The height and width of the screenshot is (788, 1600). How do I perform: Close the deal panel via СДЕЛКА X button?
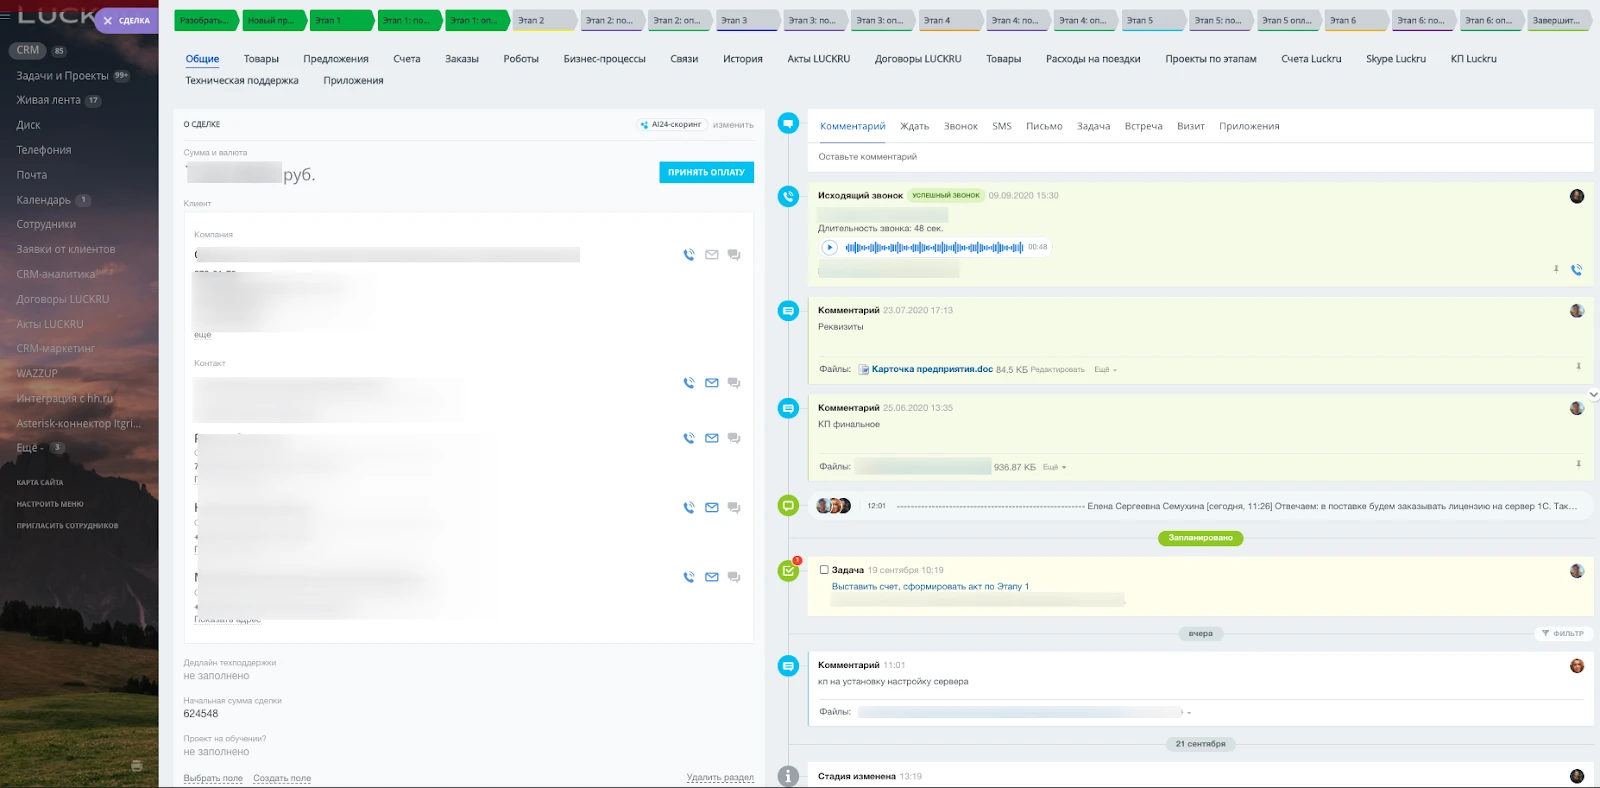click(x=108, y=21)
